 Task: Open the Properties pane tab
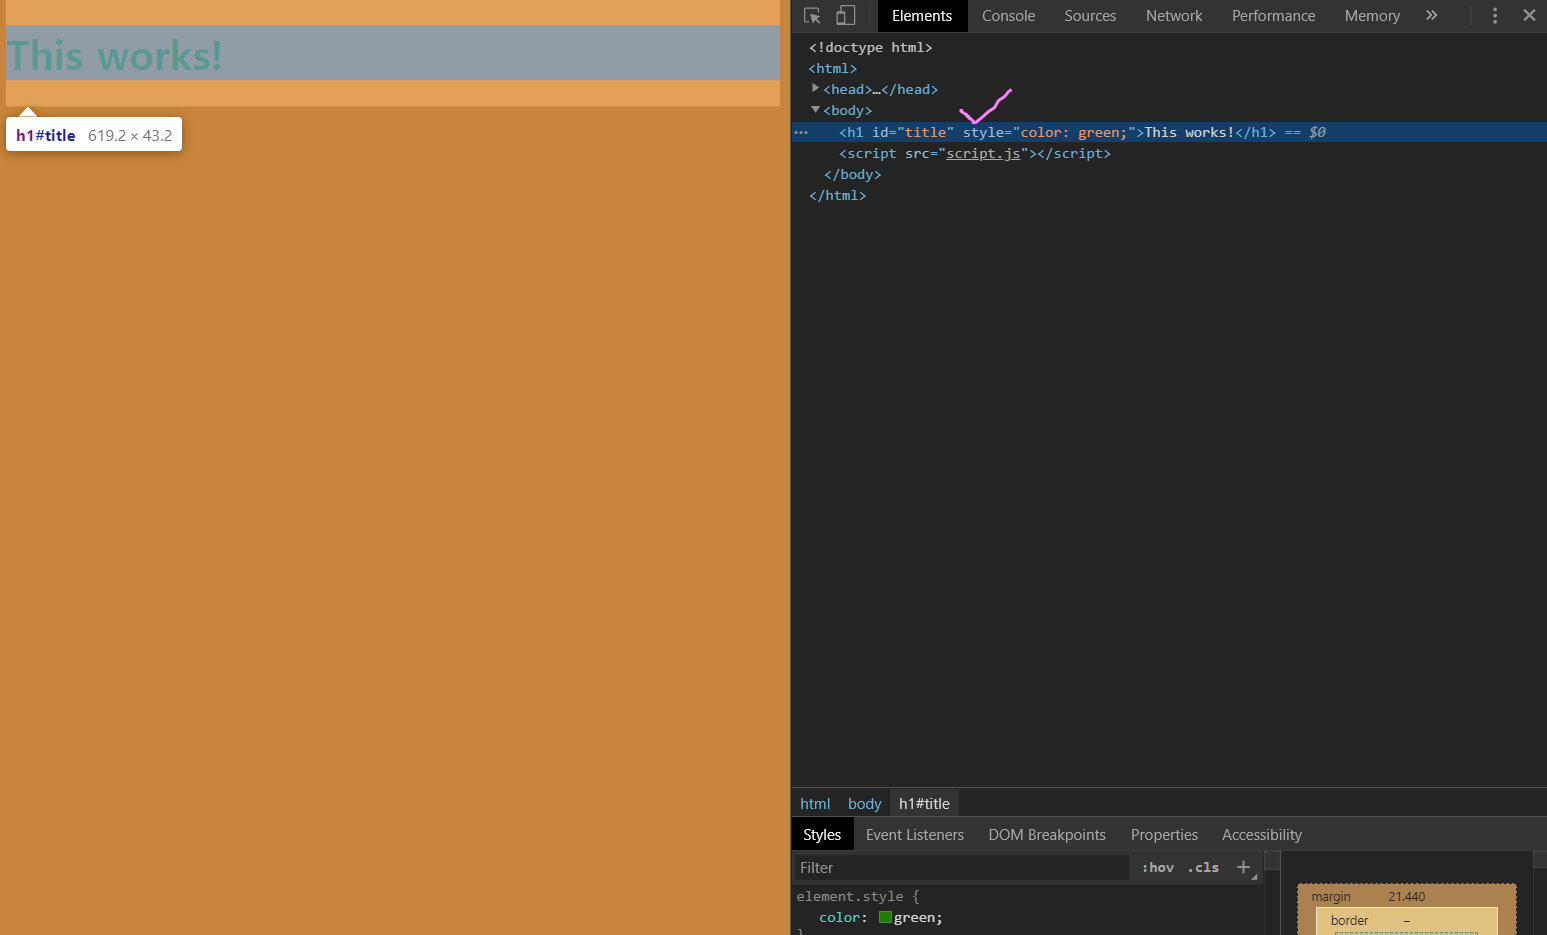click(1164, 834)
